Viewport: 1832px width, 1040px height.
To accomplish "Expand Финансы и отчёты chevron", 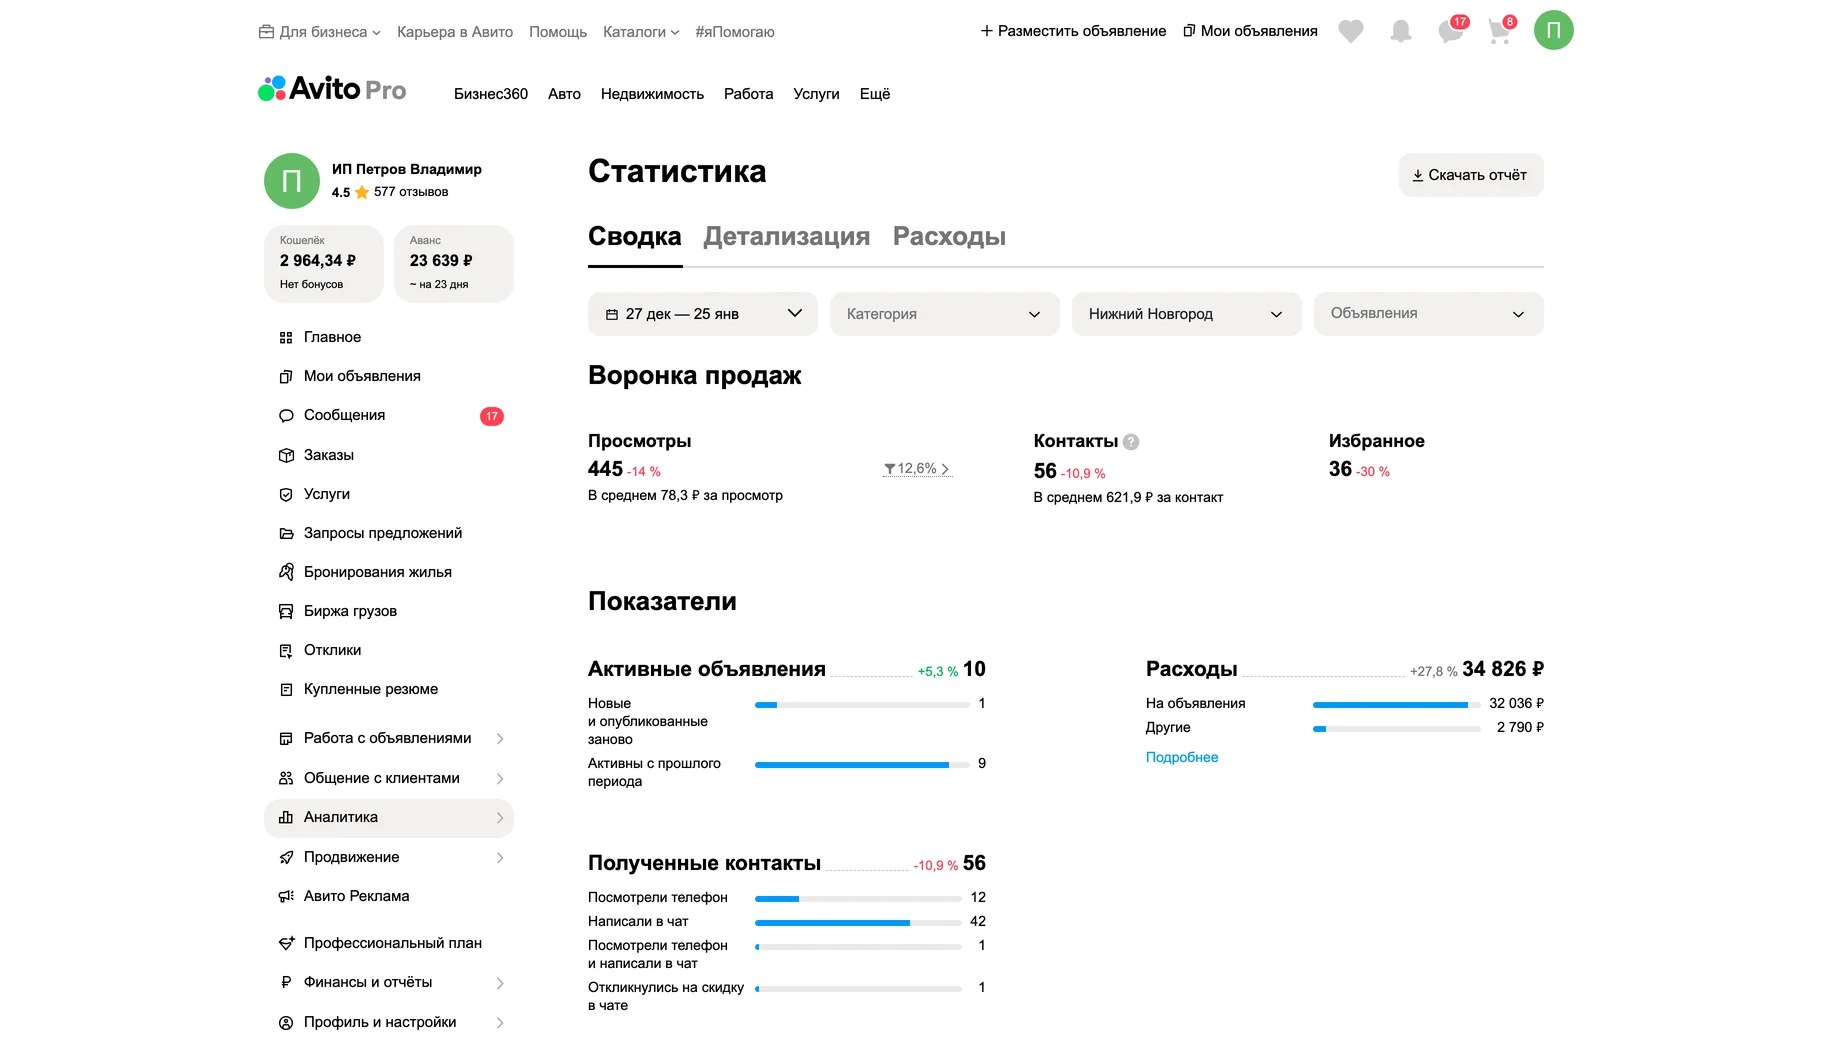I will coord(500,984).
